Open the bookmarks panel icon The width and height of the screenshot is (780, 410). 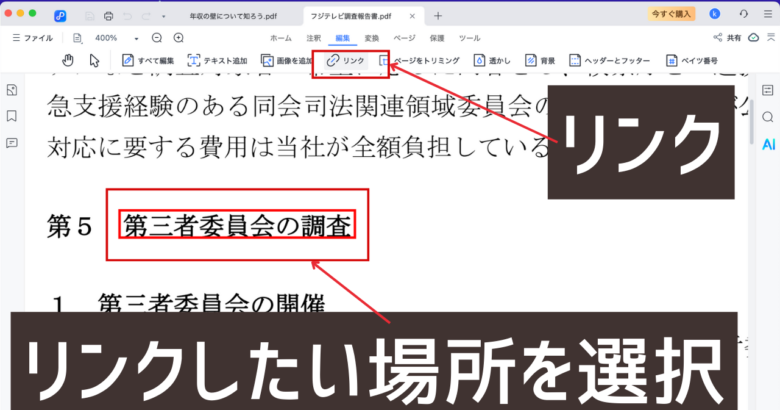coord(11,116)
